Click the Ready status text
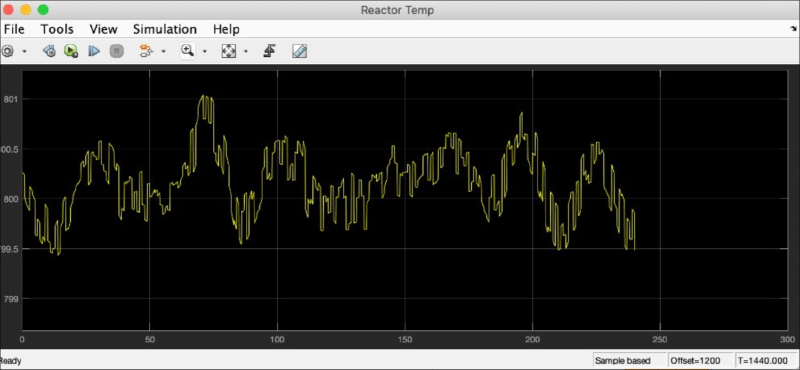This screenshot has width=800, height=370. click(11, 361)
